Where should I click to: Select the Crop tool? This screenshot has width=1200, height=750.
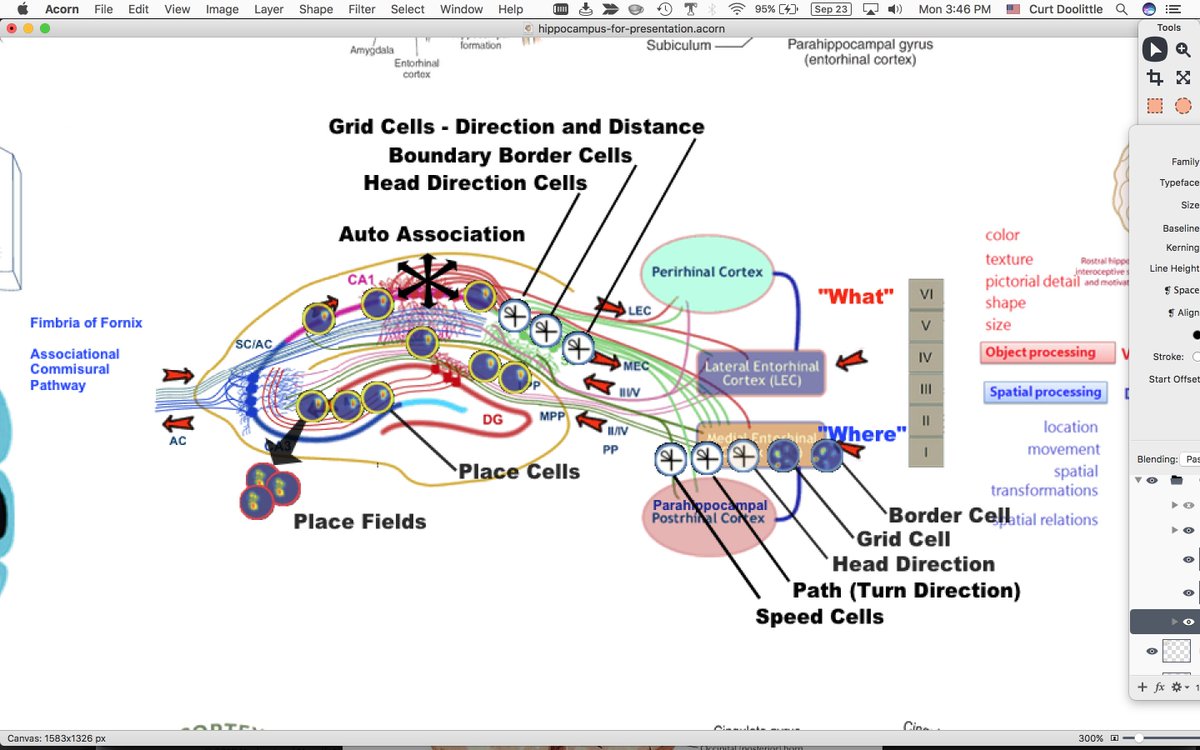point(1155,77)
